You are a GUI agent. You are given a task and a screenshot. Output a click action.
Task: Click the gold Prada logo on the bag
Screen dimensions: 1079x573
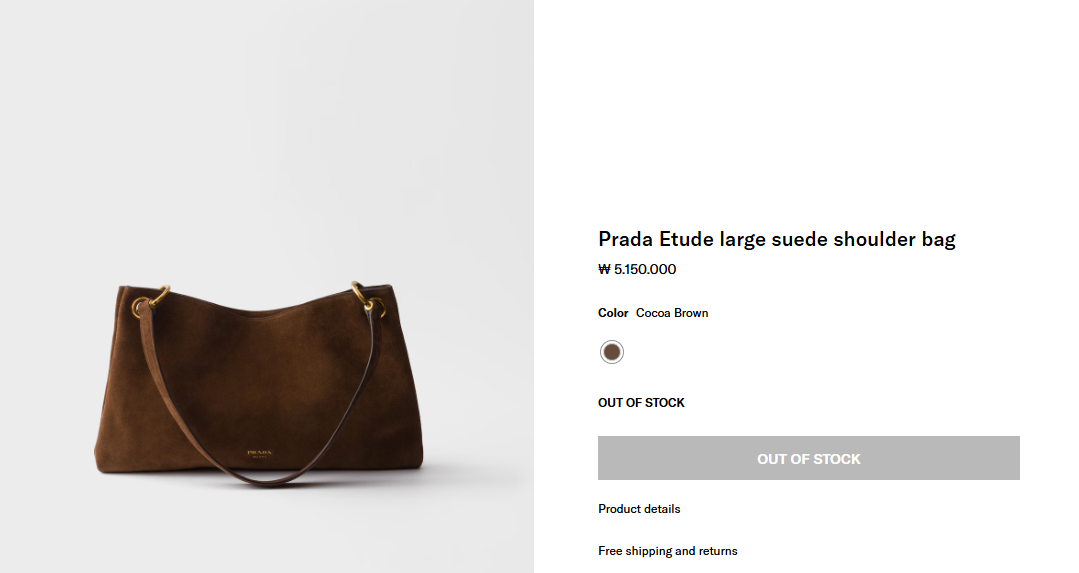click(x=260, y=453)
